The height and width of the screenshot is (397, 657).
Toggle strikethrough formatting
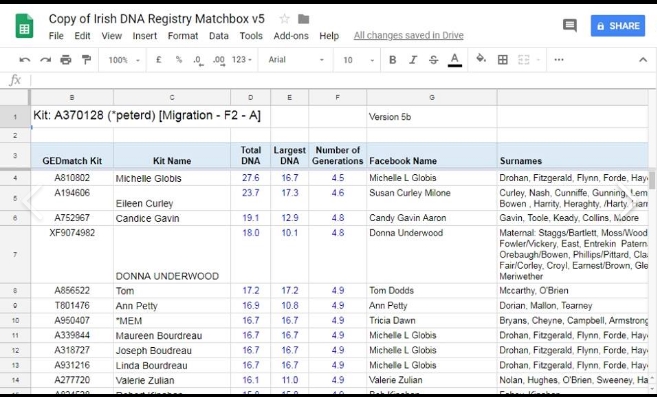coord(434,60)
